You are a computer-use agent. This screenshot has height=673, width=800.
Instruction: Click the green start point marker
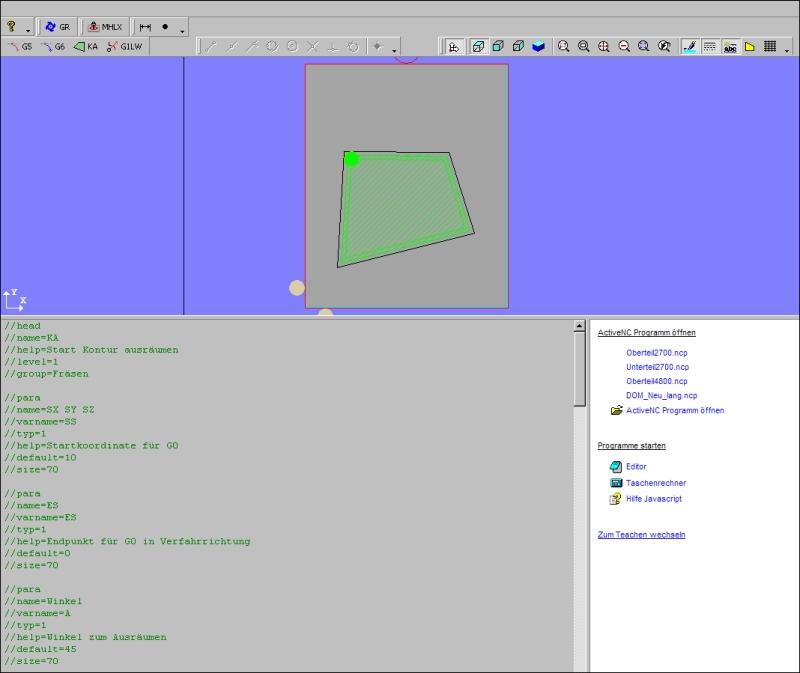click(x=352, y=159)
